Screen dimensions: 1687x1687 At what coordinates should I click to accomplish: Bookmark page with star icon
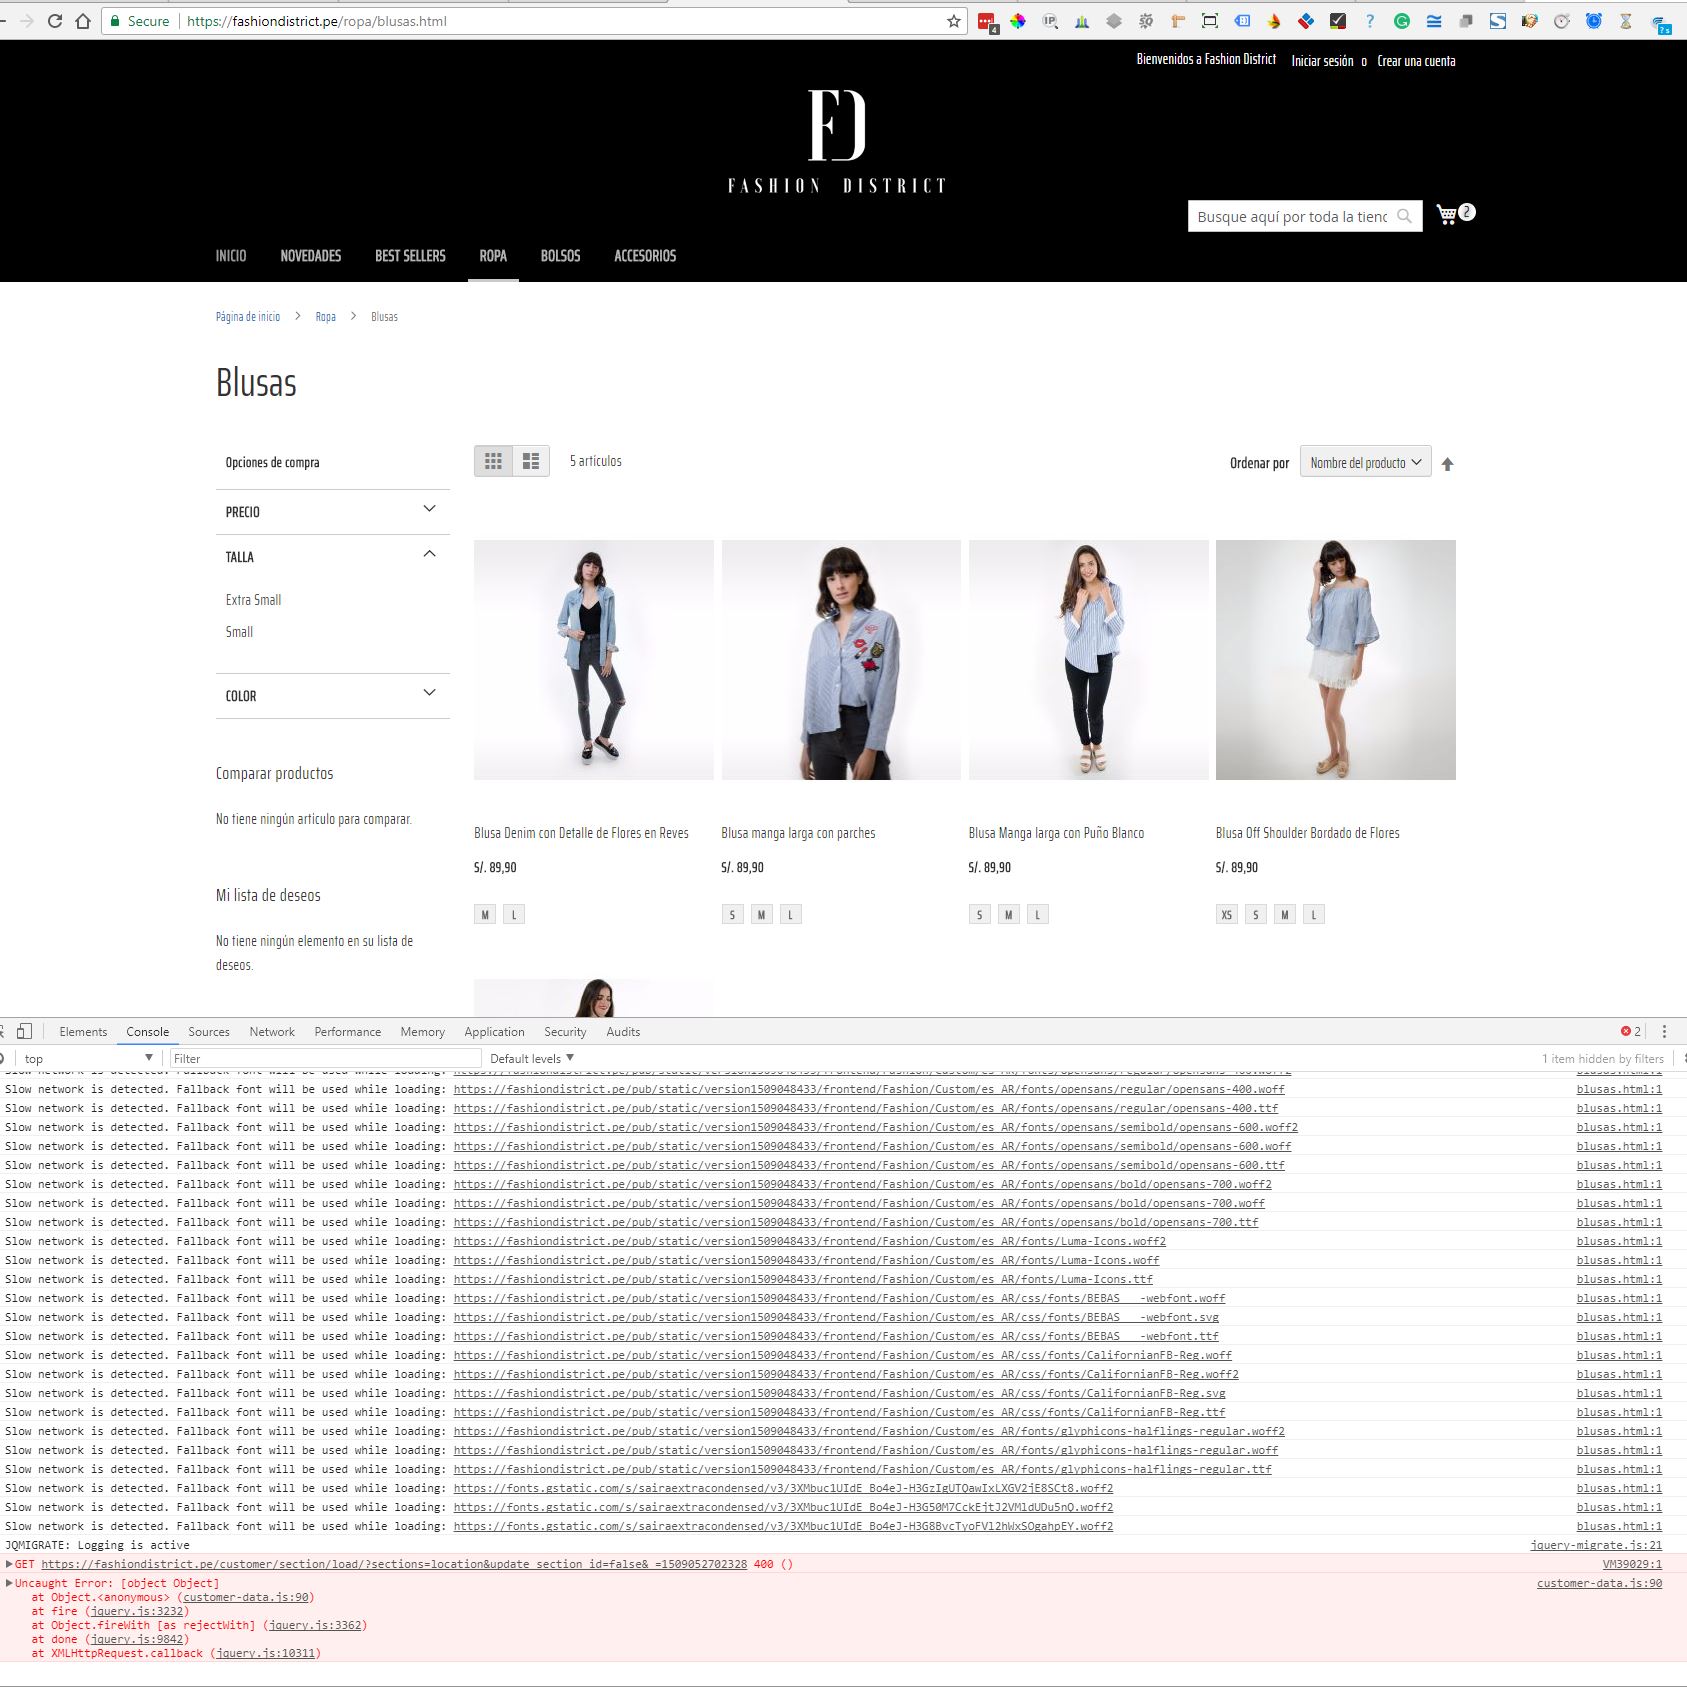tap(953, 21)
